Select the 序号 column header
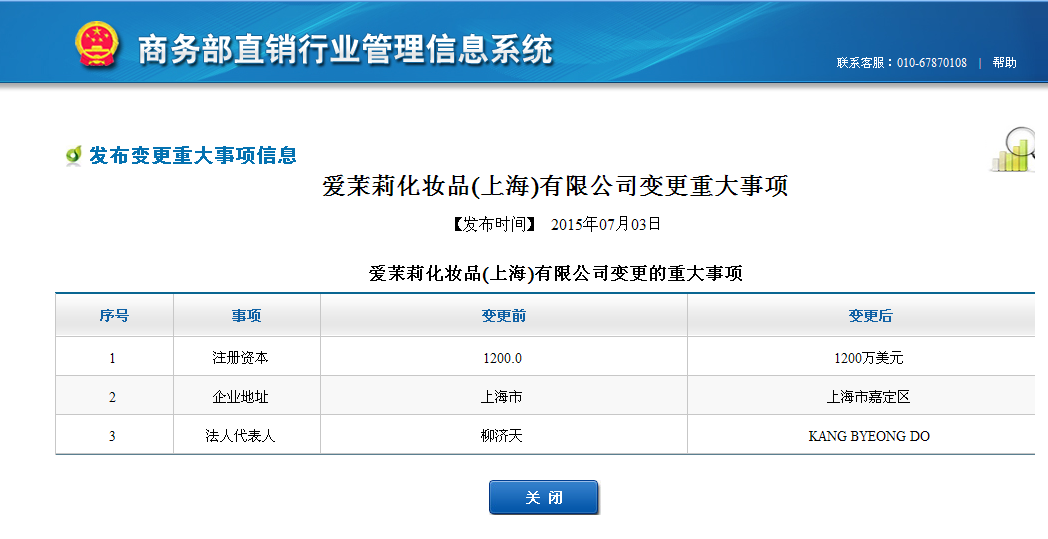The height and width of the screenshot is (539, 1048). click(x=114, y=316)
